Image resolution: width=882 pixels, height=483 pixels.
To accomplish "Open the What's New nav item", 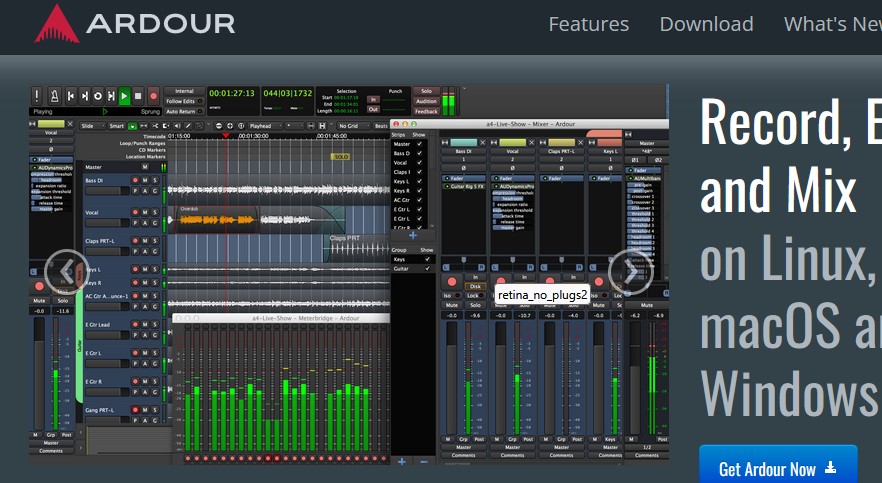I will [x=832, y=24].
